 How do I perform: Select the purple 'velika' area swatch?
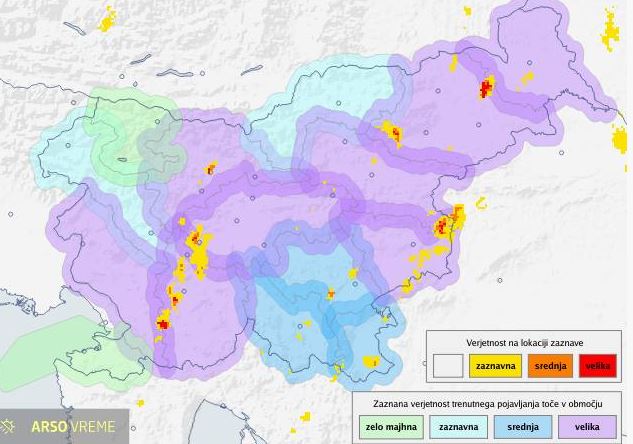pyautogui.click(x=591, y=428)
